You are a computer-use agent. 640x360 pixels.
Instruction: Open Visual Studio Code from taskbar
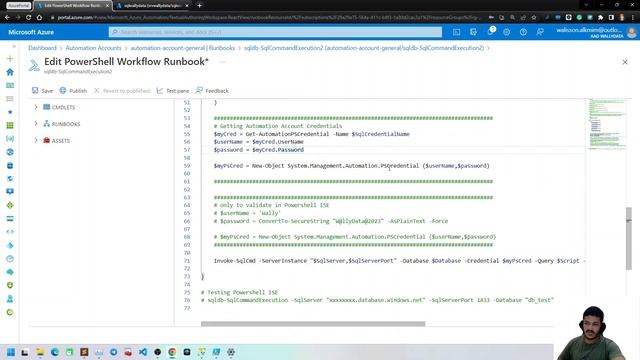143,352
